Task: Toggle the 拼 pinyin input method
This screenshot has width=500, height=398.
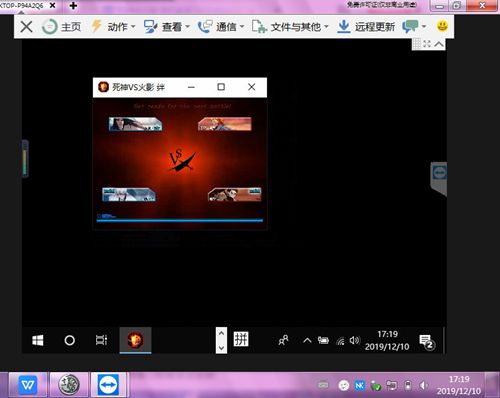Action: (x=241, y=339)
